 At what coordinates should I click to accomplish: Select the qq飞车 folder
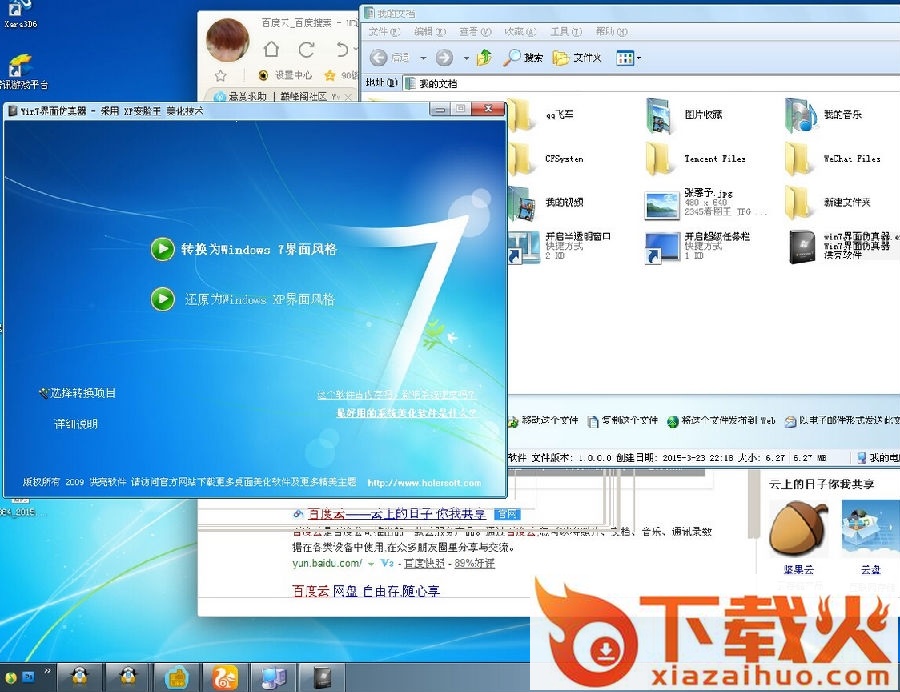point(541,114)
